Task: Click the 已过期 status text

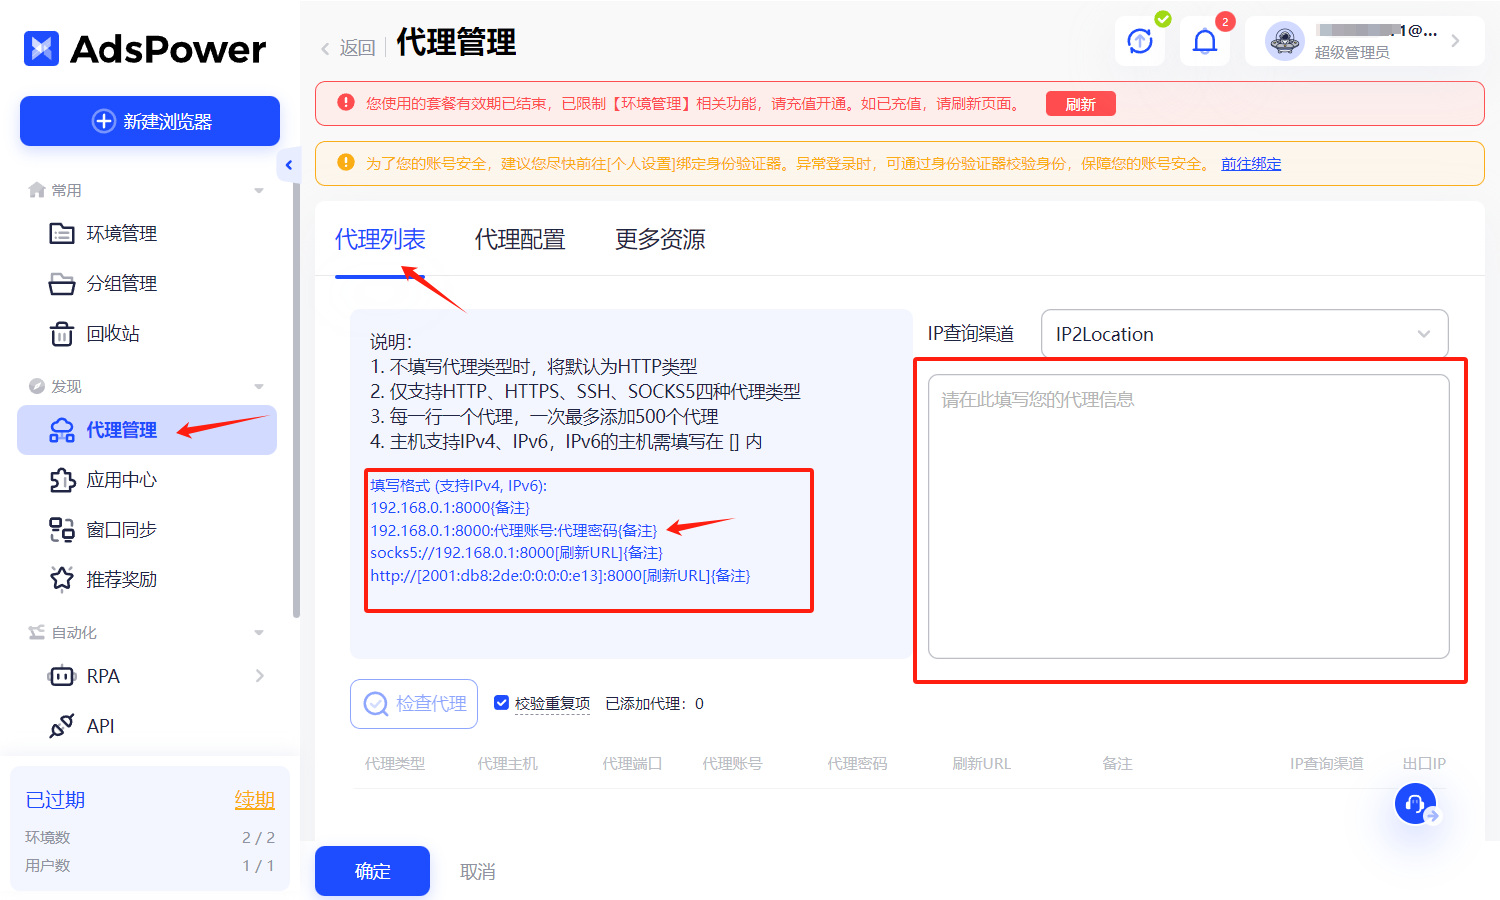Action: pos(55,800)
